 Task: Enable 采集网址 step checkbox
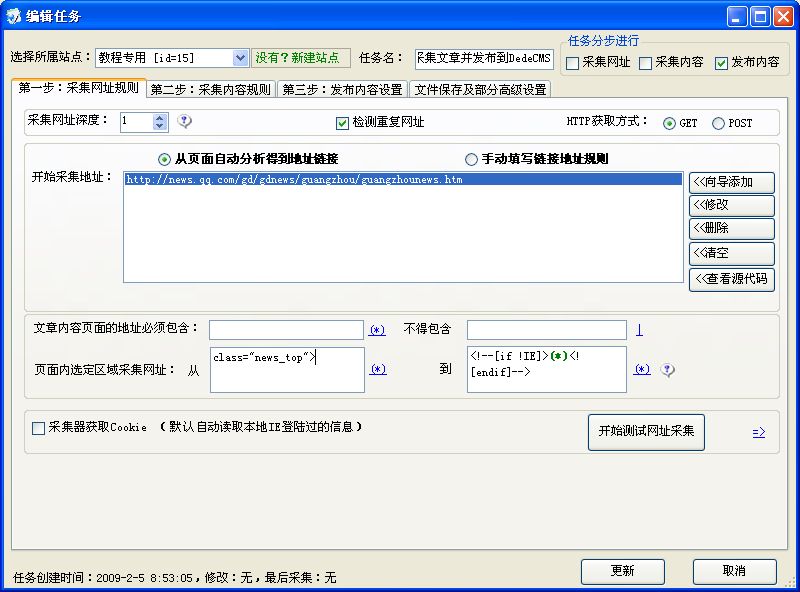(x=572, y=63)
